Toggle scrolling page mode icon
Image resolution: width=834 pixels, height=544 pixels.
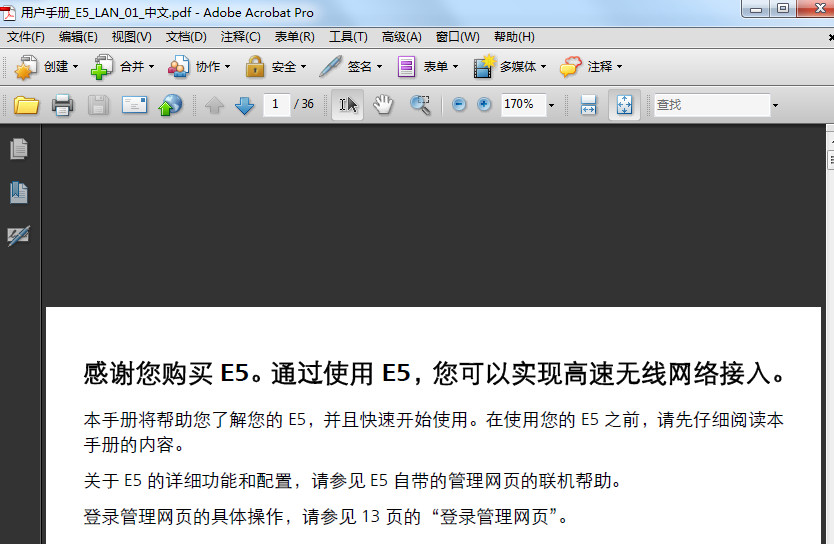(x=588, y=105)
